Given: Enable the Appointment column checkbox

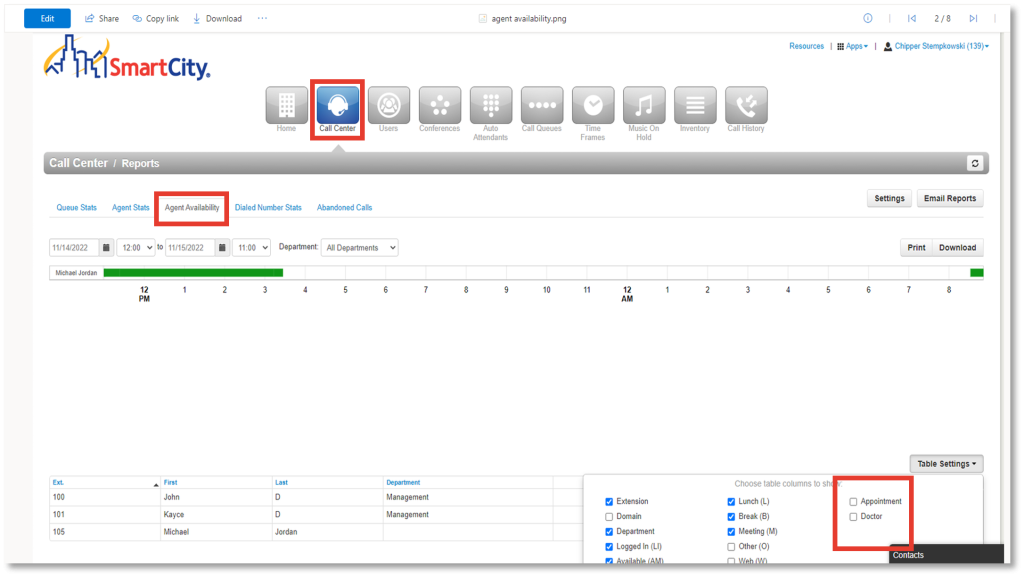Looking at the screenshot, I should click(853, 502).
